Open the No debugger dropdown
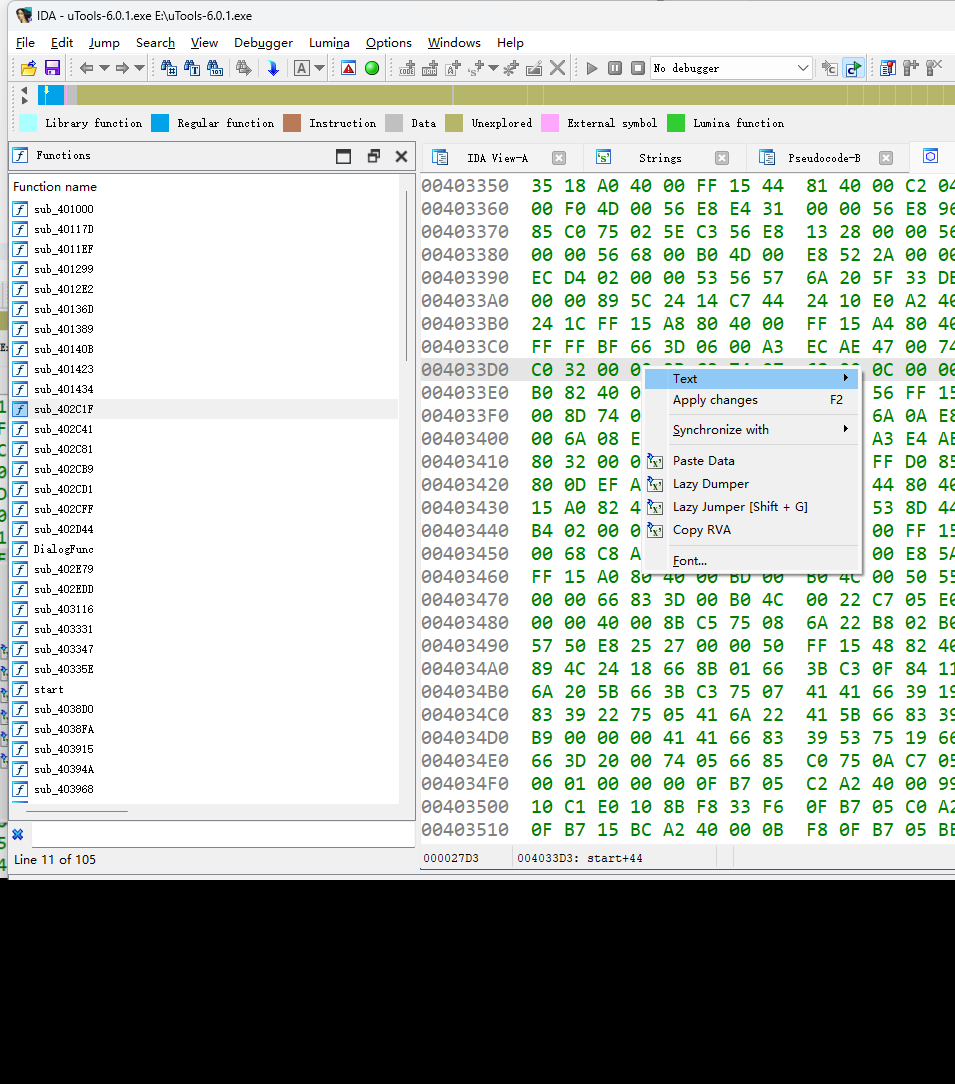This screenshot has height=1084, width=955. point(802,68)
